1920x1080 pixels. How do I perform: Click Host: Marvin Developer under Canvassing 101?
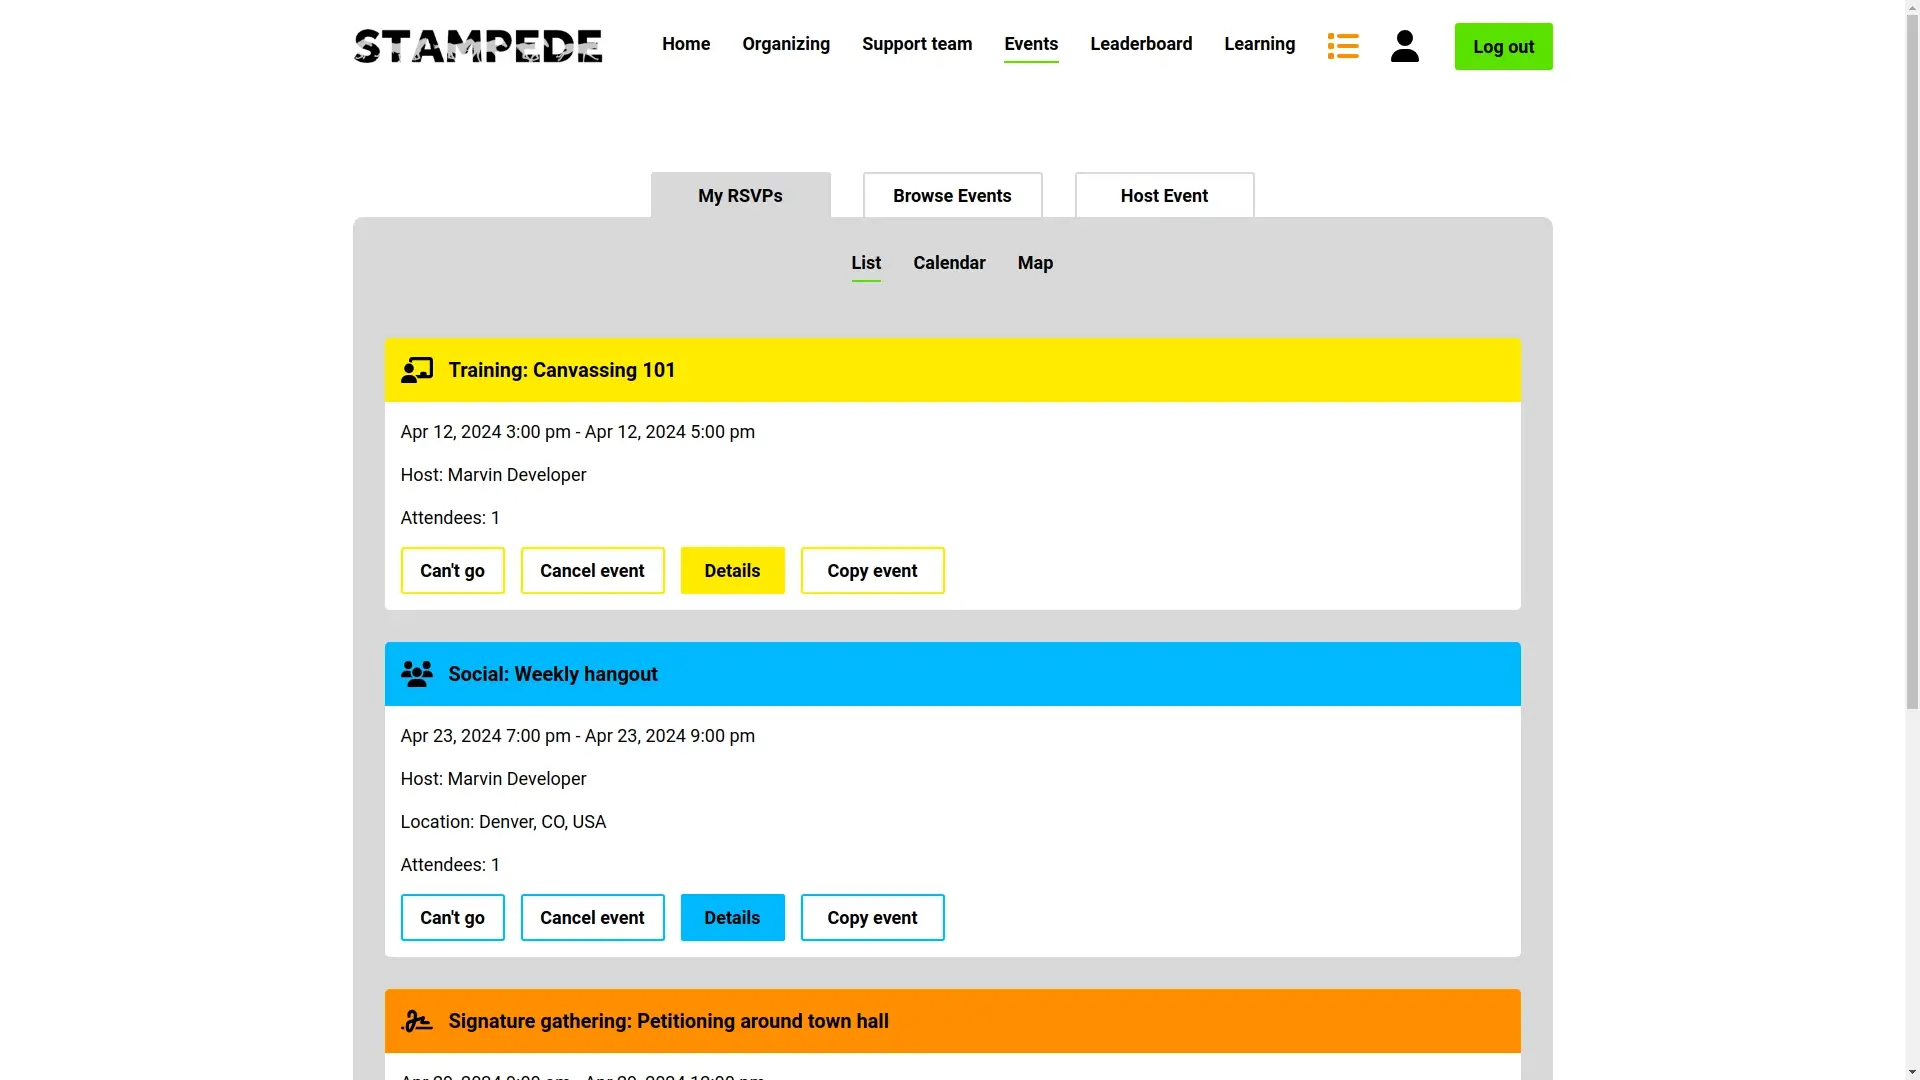click(x=493, y=475)
